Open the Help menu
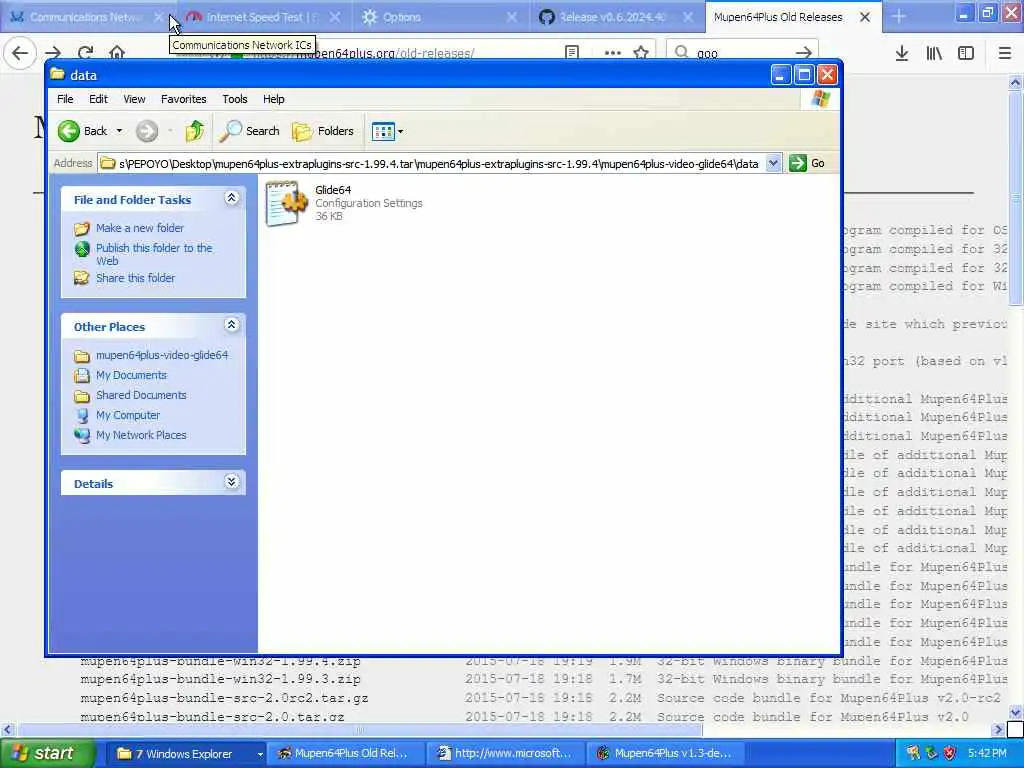 coord(274,99)
